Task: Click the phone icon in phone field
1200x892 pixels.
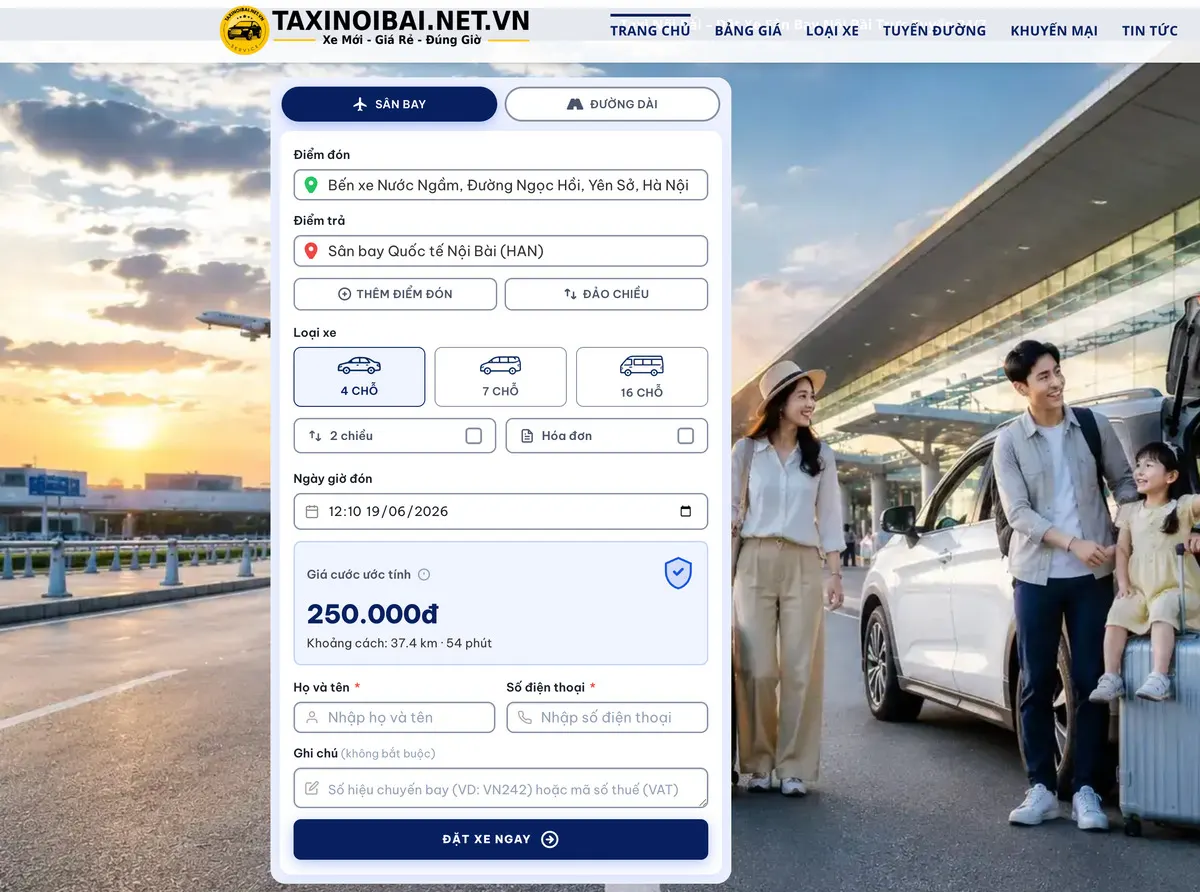Action: (525, 717)
